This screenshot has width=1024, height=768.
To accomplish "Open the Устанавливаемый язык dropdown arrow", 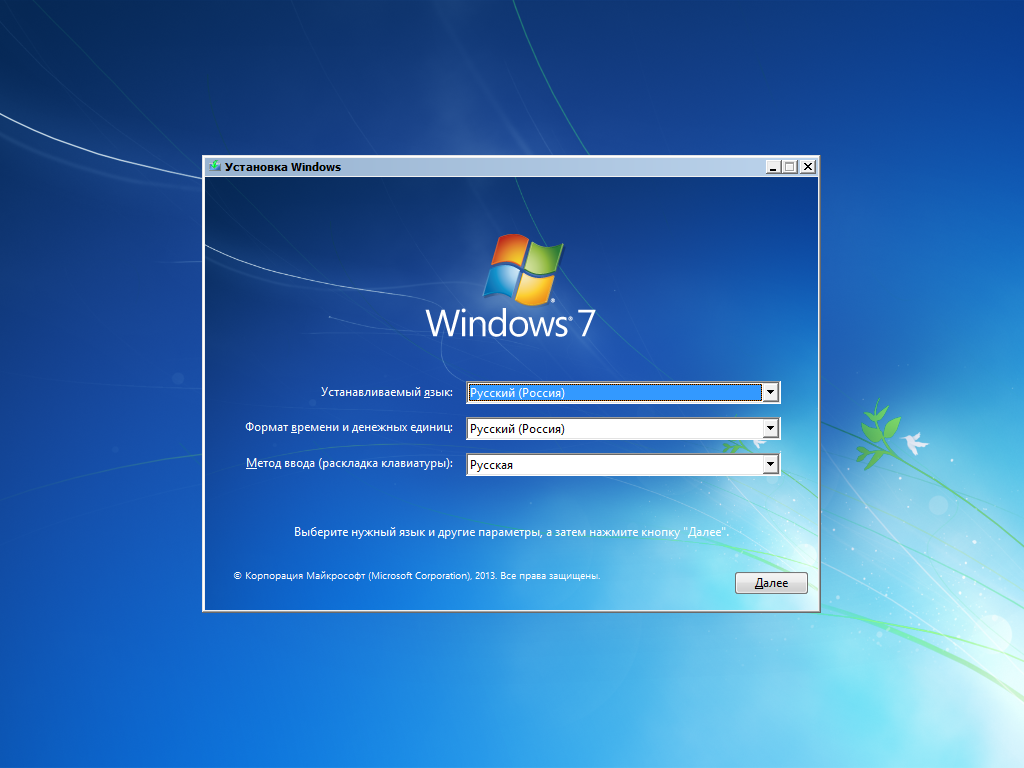I will 771,392.
